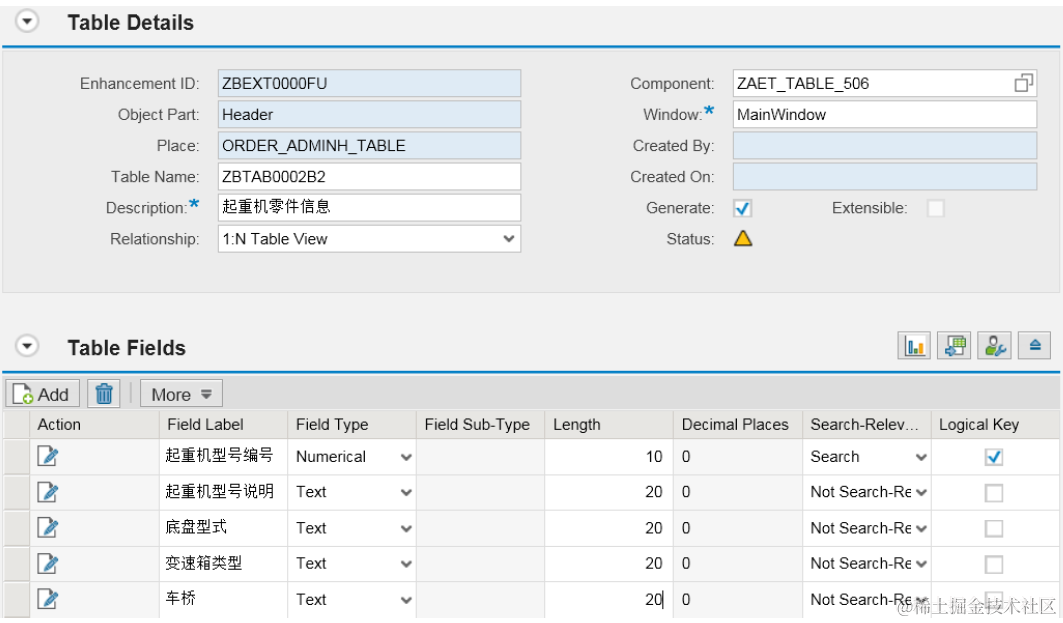The width and height of the screenshot is (1063, 623).
Task: Check Logical Key for 起重机型号说明
Action: point(994,493)
